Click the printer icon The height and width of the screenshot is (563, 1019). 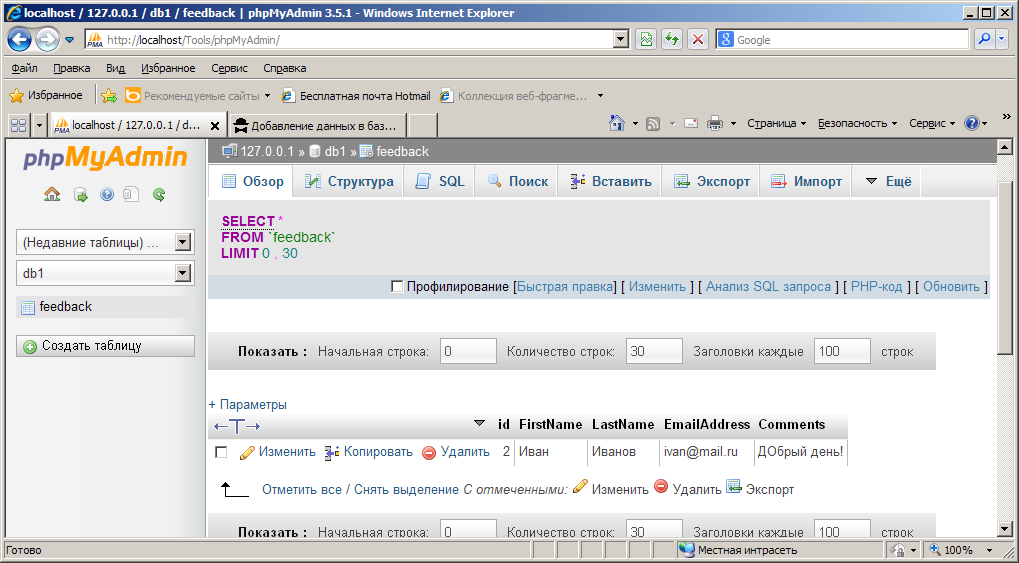[x=715, y=123]
